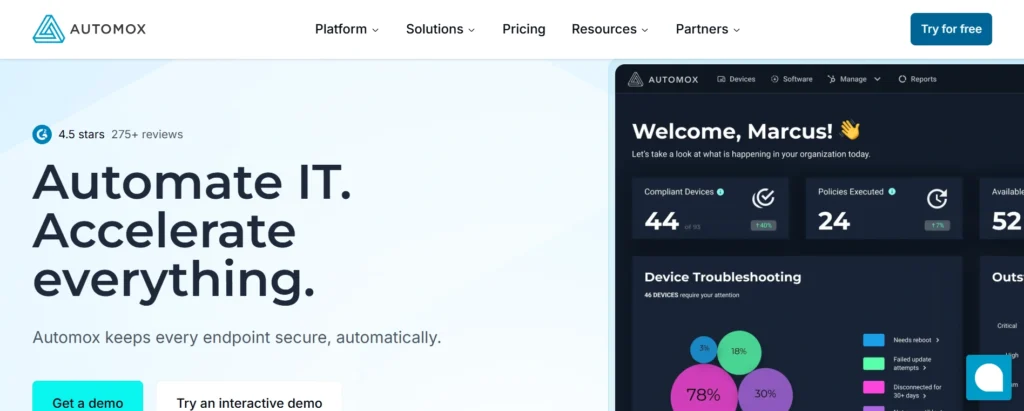
Task: Expand the Solutions menu
Action: coord(441,29)
